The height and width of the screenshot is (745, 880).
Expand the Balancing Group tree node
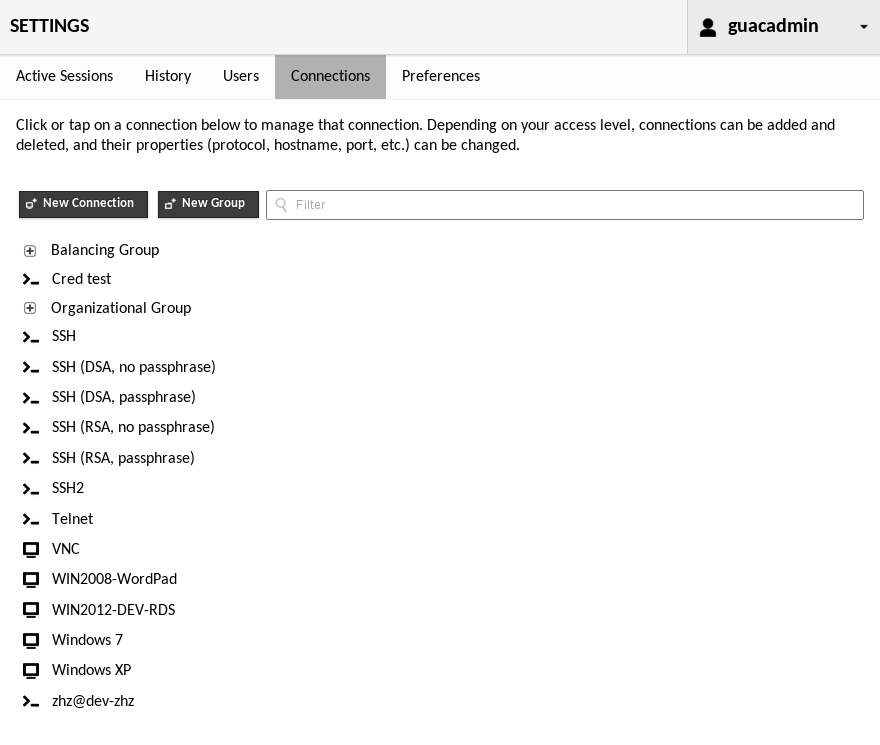30,251
